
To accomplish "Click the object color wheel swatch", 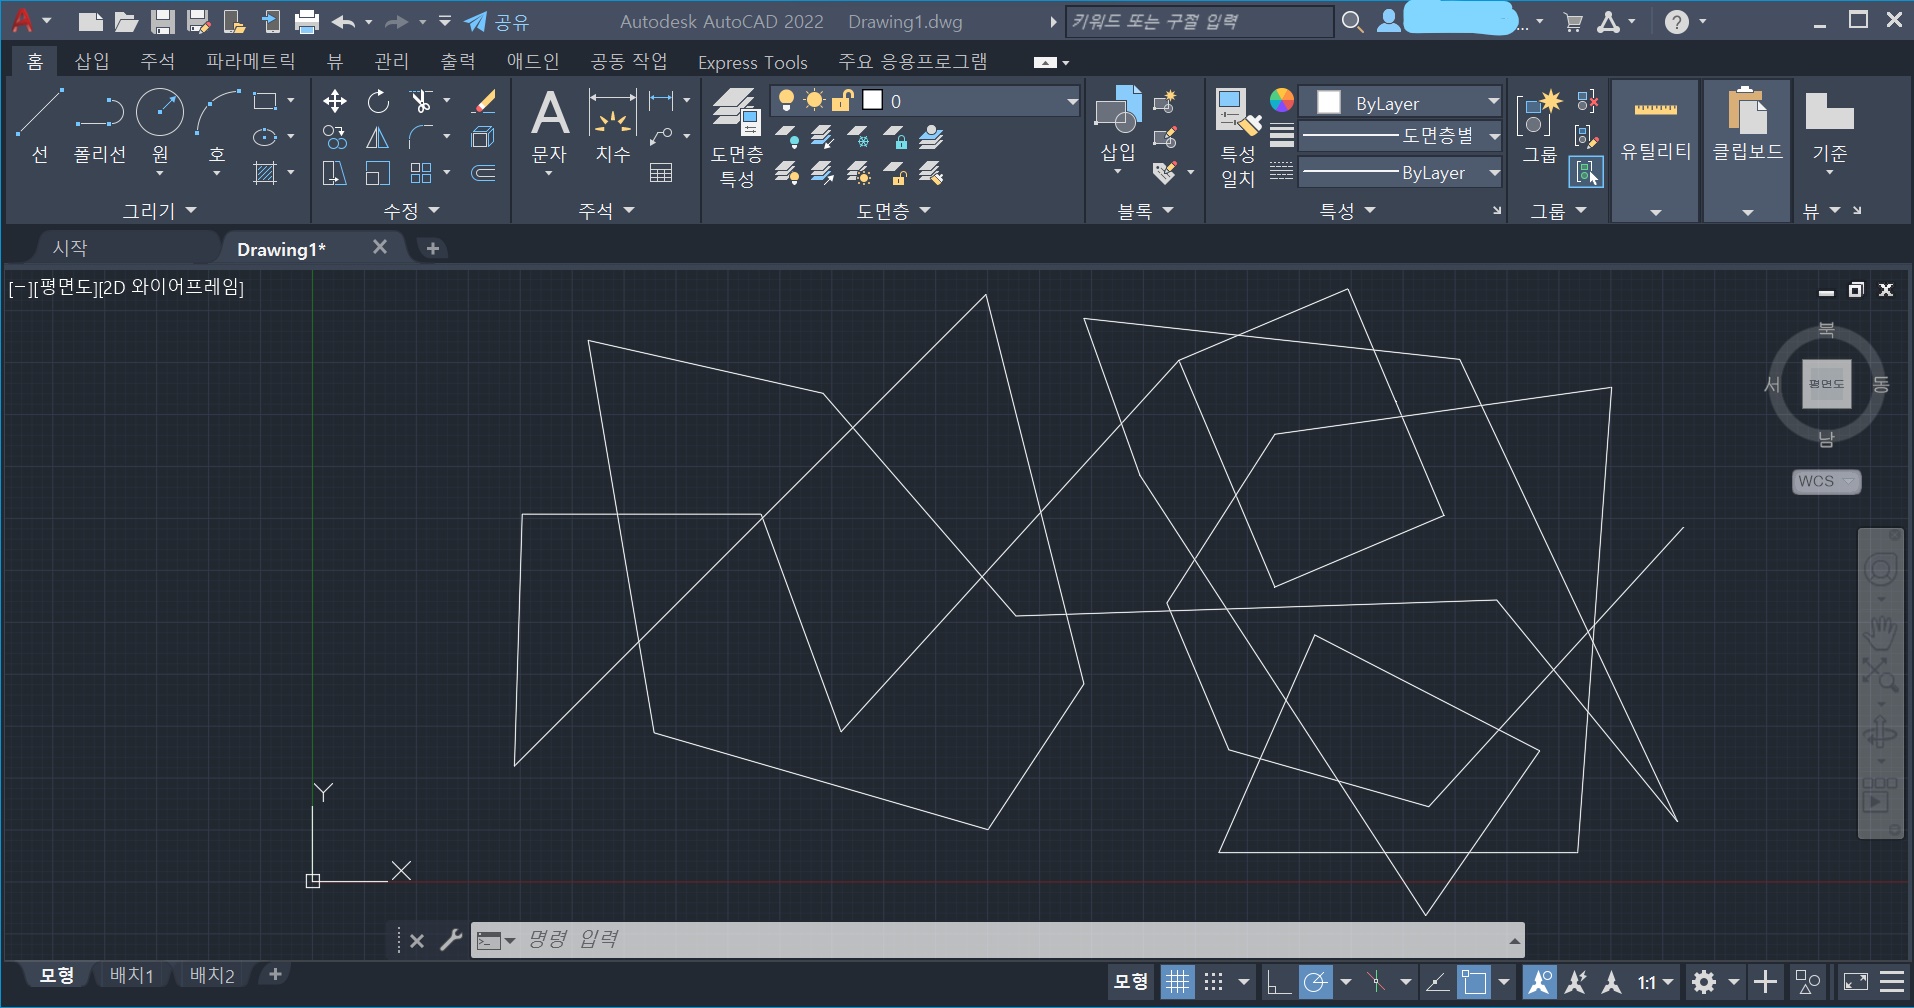I will [1281, 101].
